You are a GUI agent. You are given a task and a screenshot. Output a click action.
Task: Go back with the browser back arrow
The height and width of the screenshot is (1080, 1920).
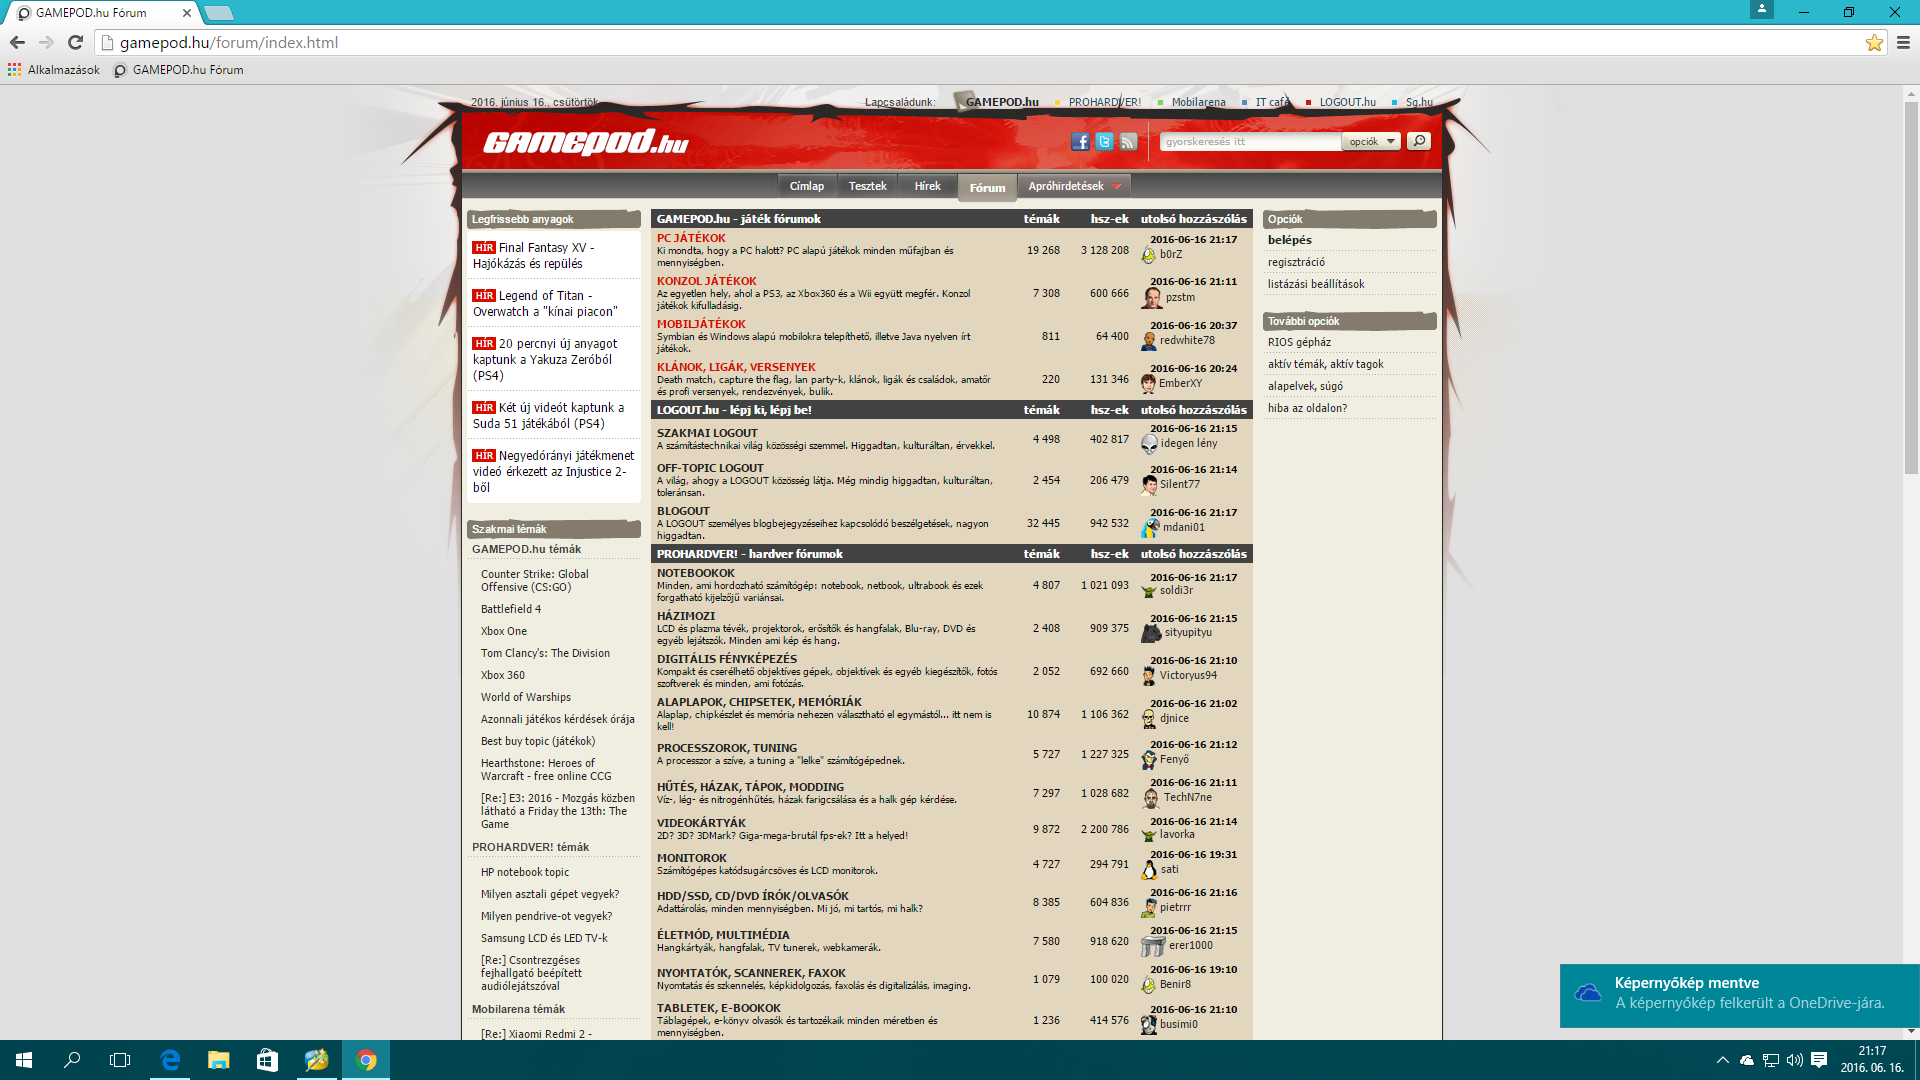coord(17,42)
